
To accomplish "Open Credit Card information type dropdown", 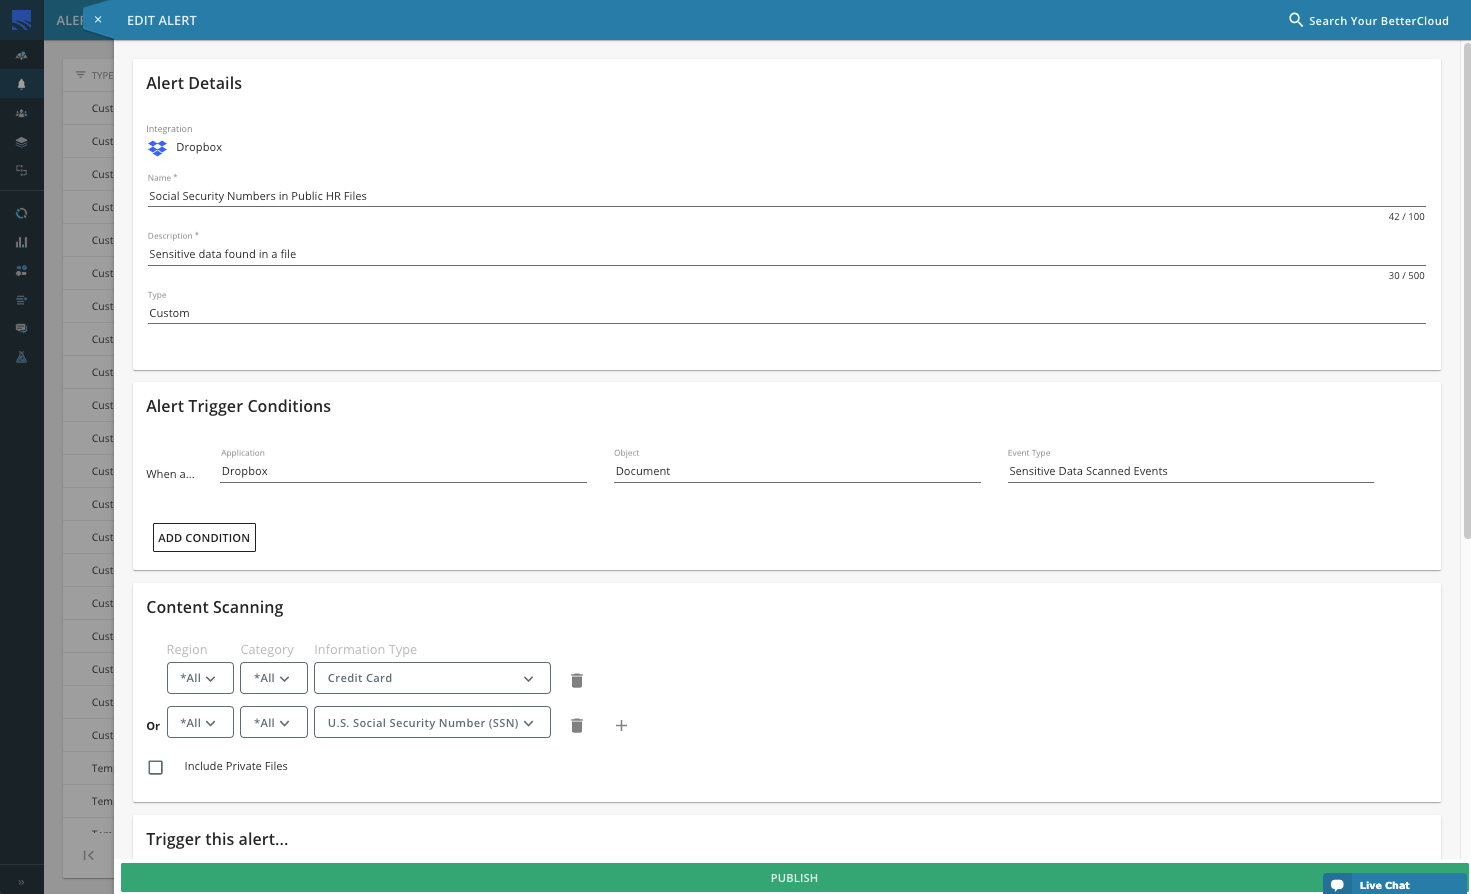I will [x=432, y=678].
